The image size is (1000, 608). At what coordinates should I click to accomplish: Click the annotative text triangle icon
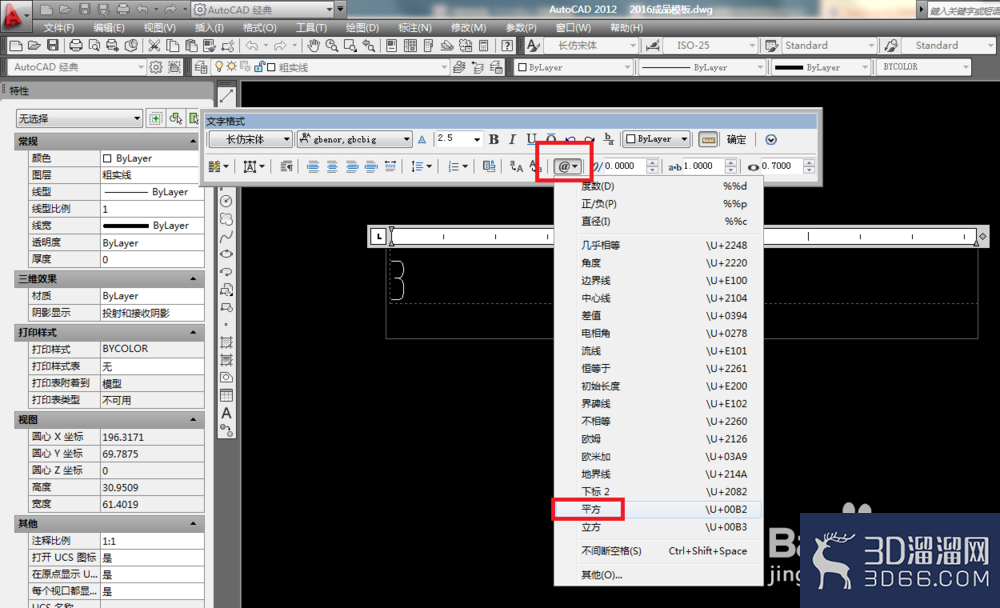tap(422, 140)
